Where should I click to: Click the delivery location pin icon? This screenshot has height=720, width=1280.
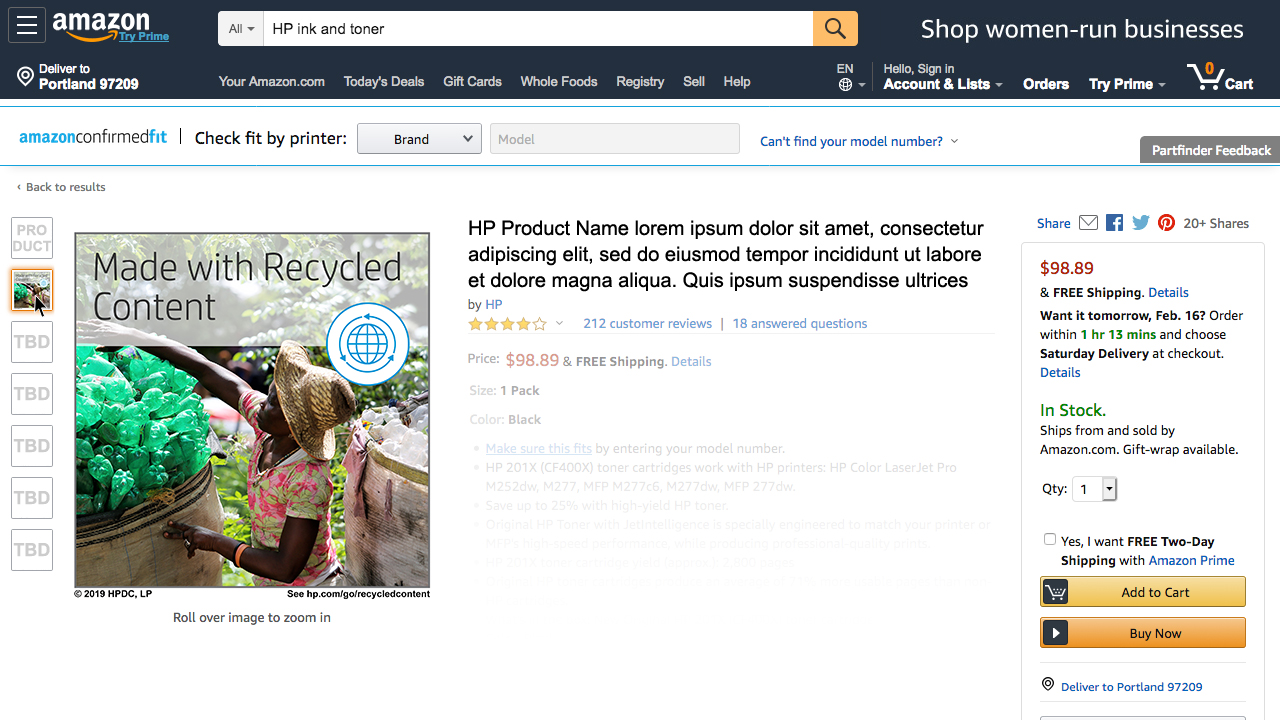click(x=26, y=77)
